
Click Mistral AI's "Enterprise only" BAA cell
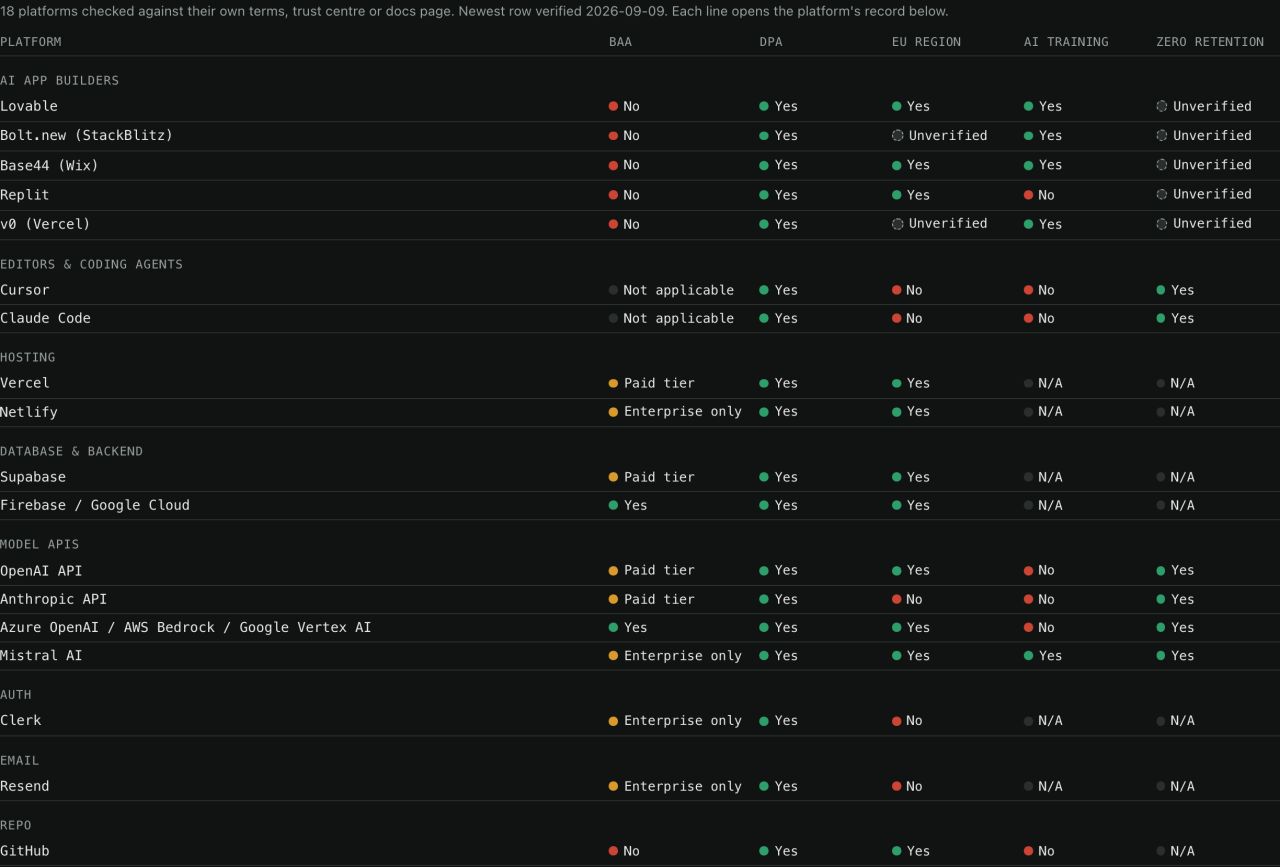(676, 656)
